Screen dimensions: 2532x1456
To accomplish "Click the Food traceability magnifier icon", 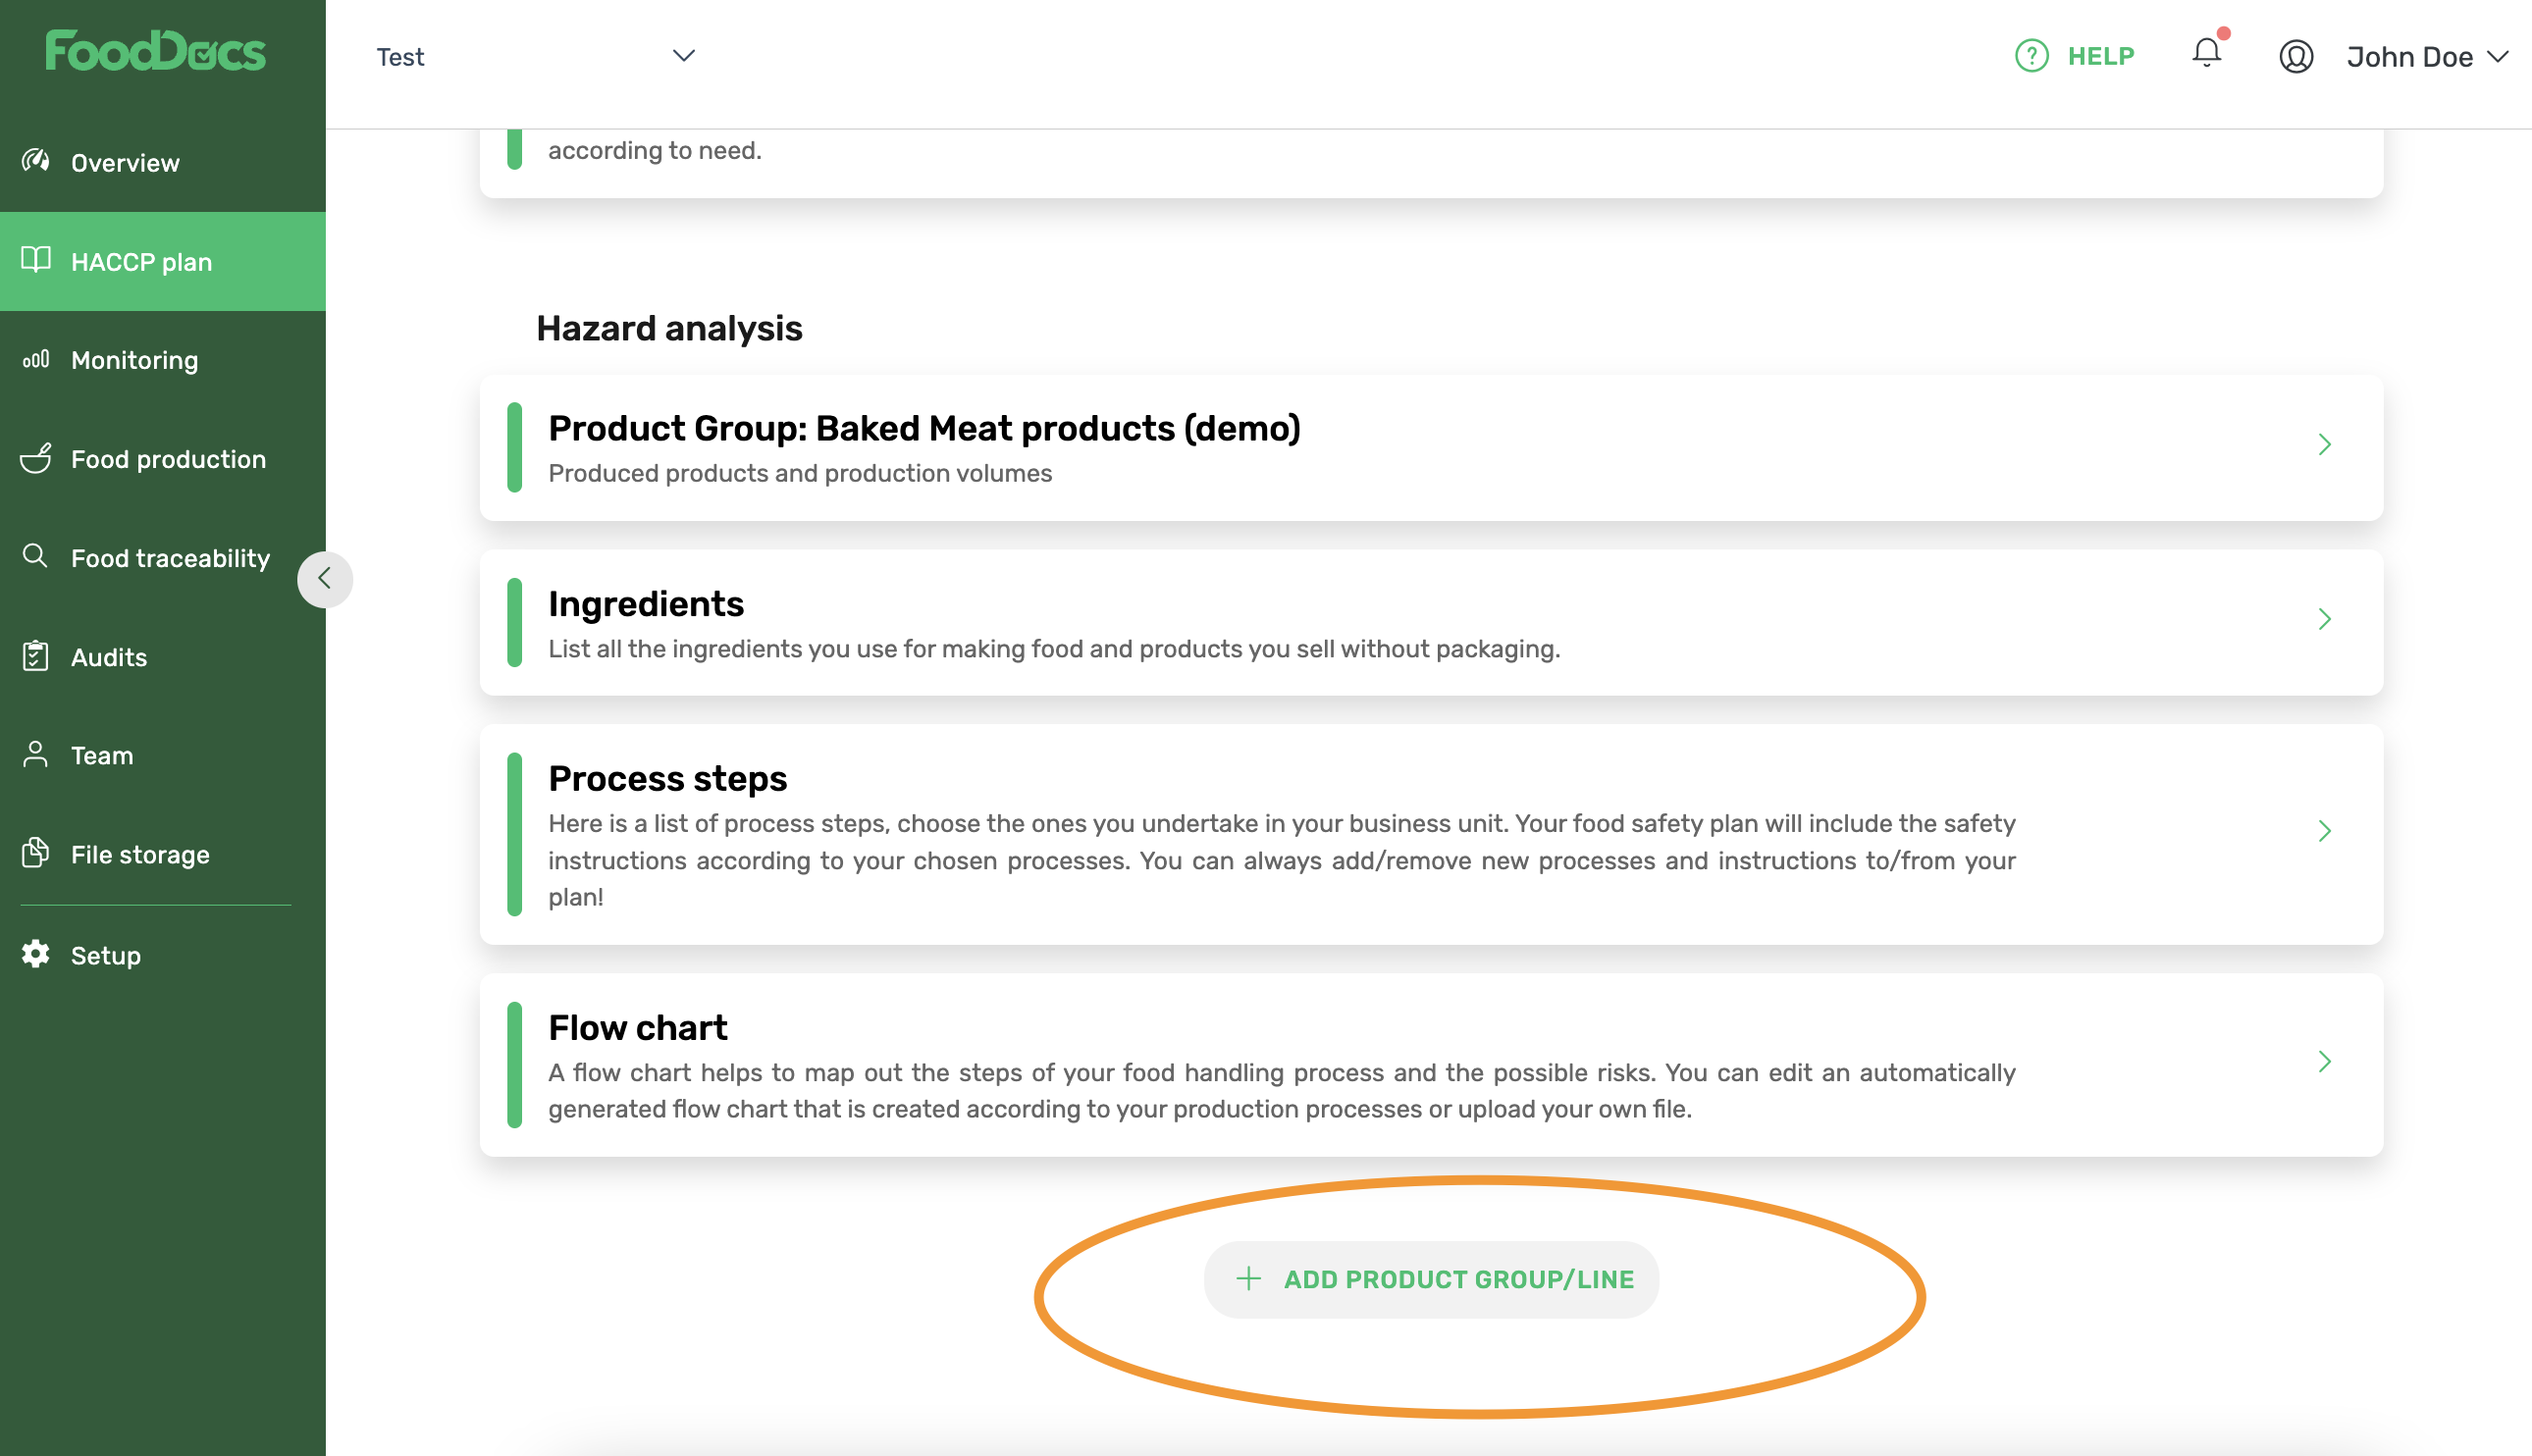I will pyautogui.click(x=36, y=556).
